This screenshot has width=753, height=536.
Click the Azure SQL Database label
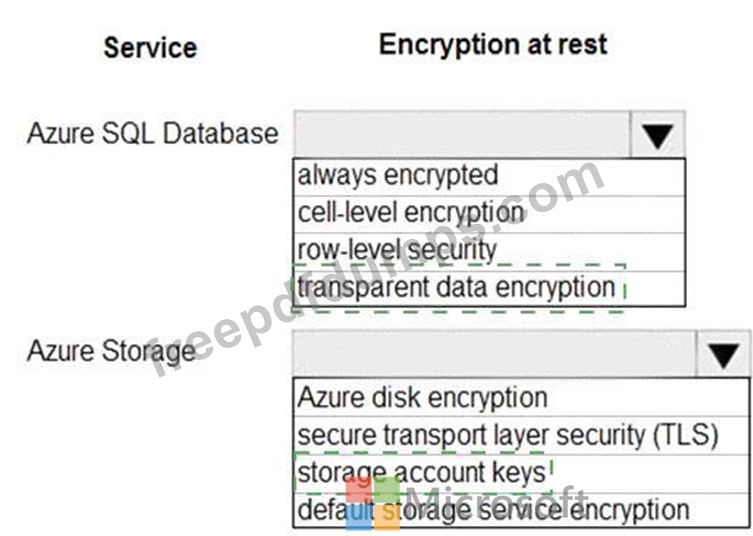coord(153,133)
